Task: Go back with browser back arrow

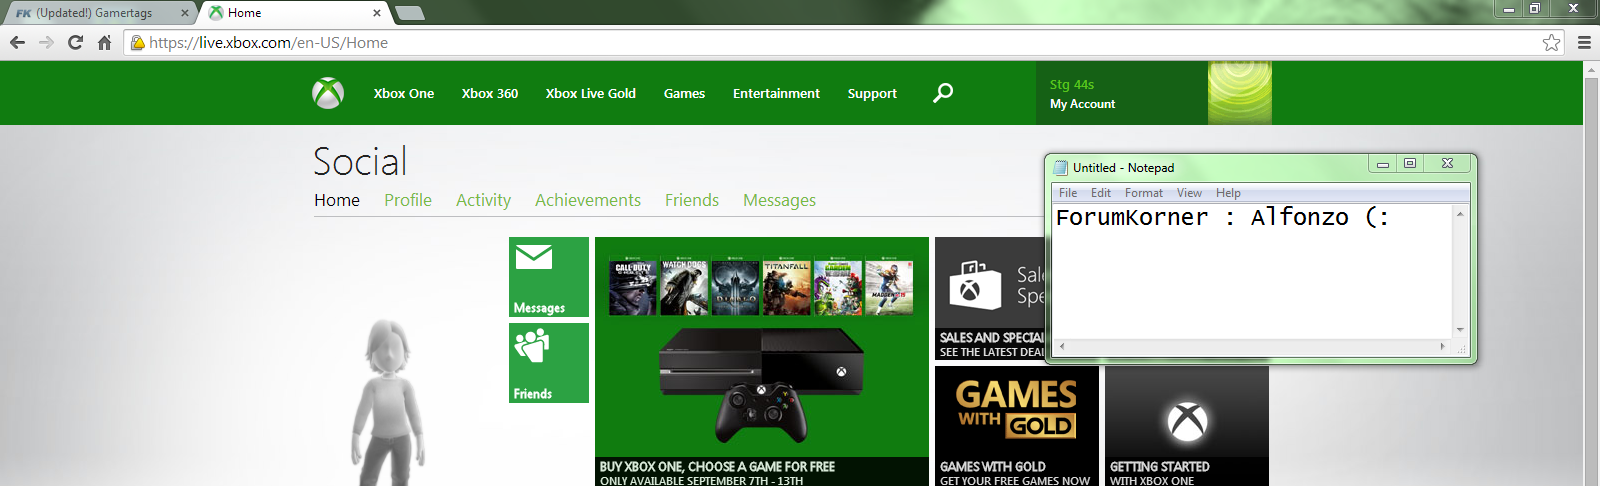Action: 17,42
